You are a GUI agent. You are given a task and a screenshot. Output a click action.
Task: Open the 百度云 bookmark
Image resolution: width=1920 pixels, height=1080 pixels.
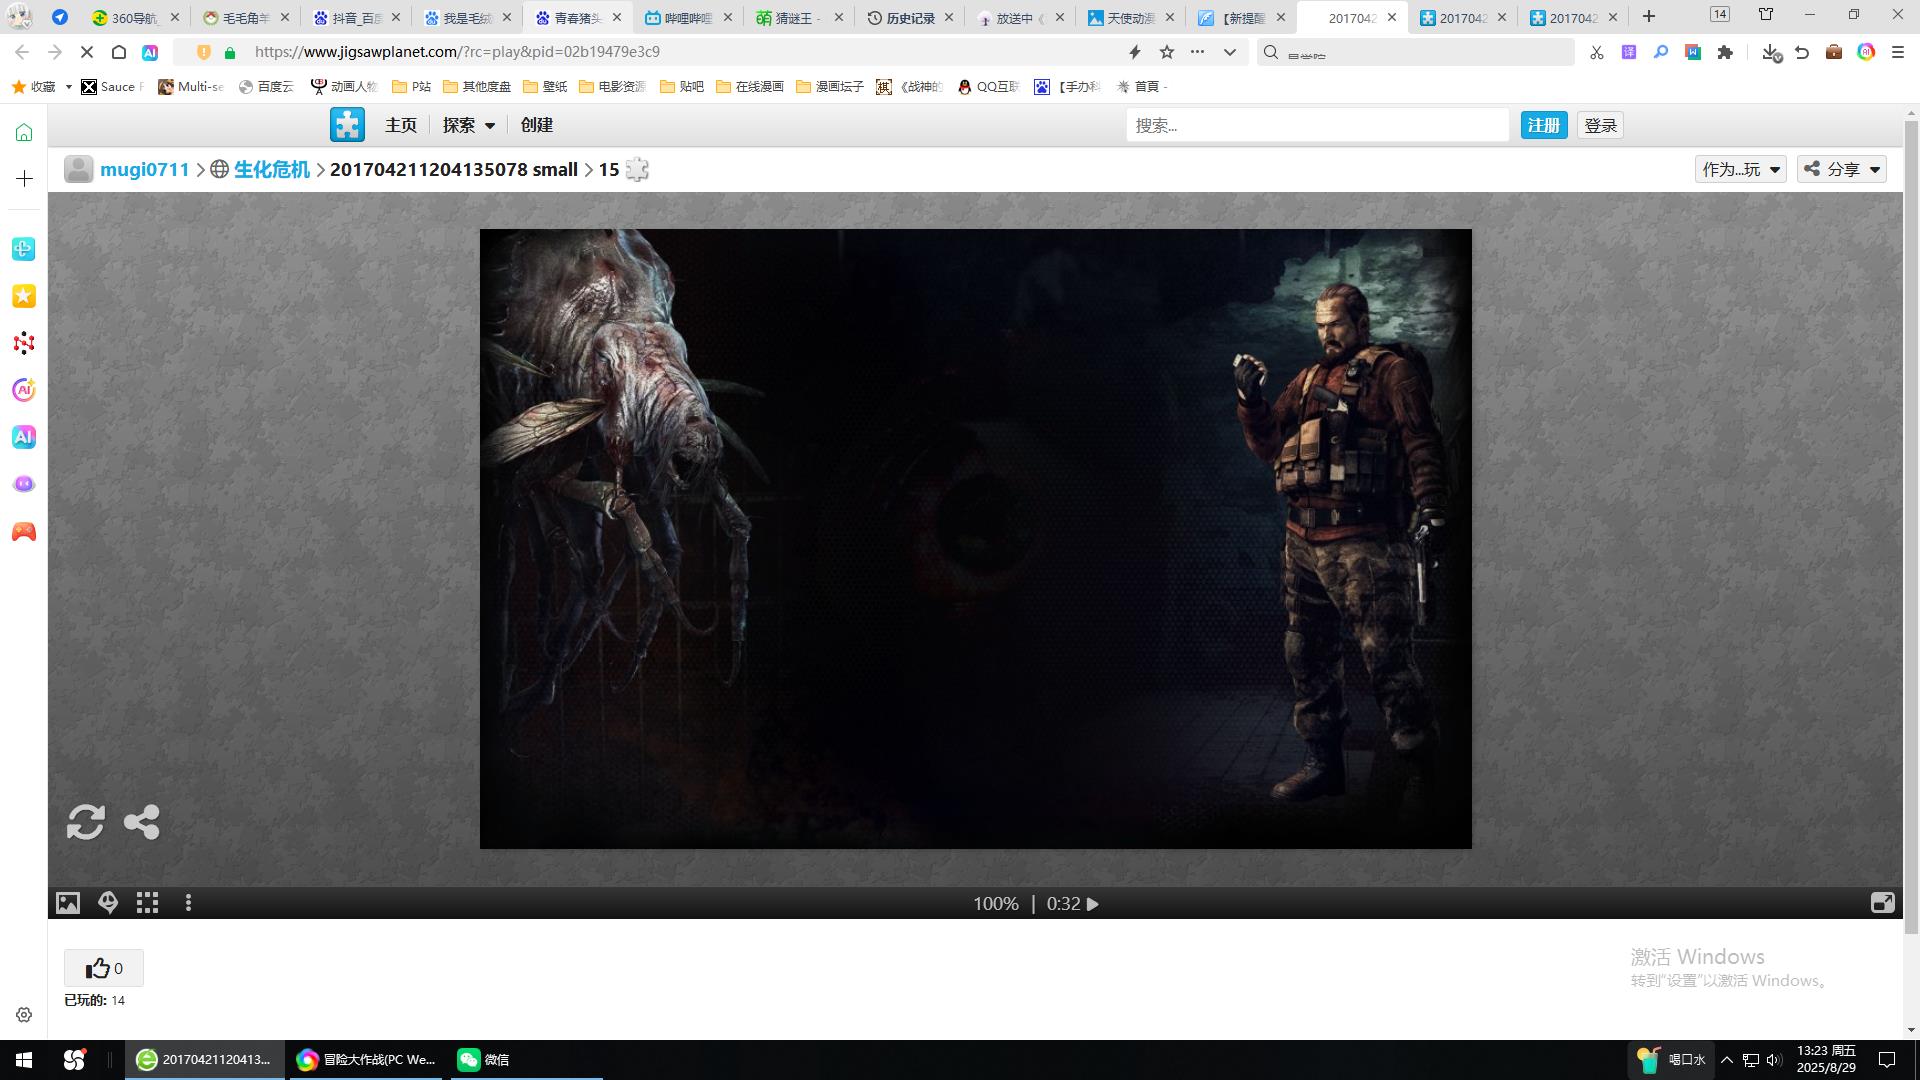click(266, 87)
